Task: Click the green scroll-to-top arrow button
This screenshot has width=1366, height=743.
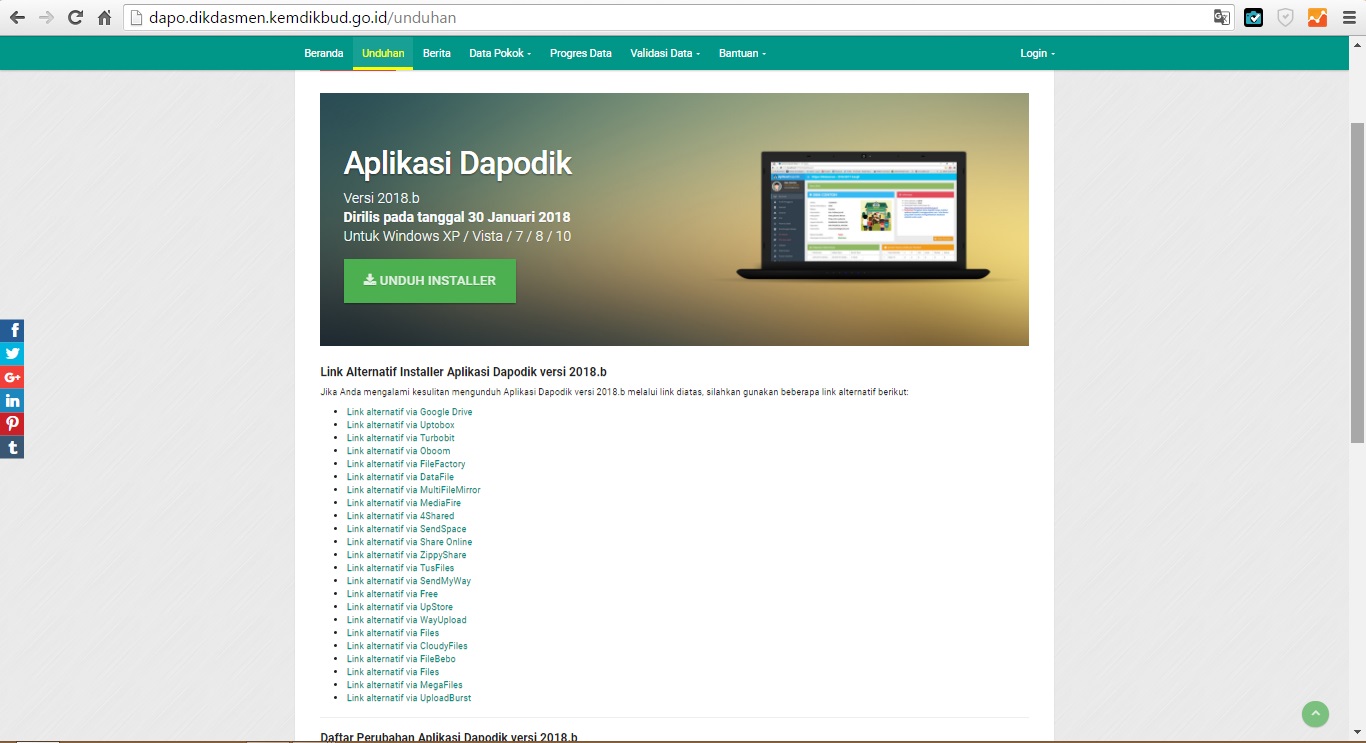Action: (x=1314, y=714)
